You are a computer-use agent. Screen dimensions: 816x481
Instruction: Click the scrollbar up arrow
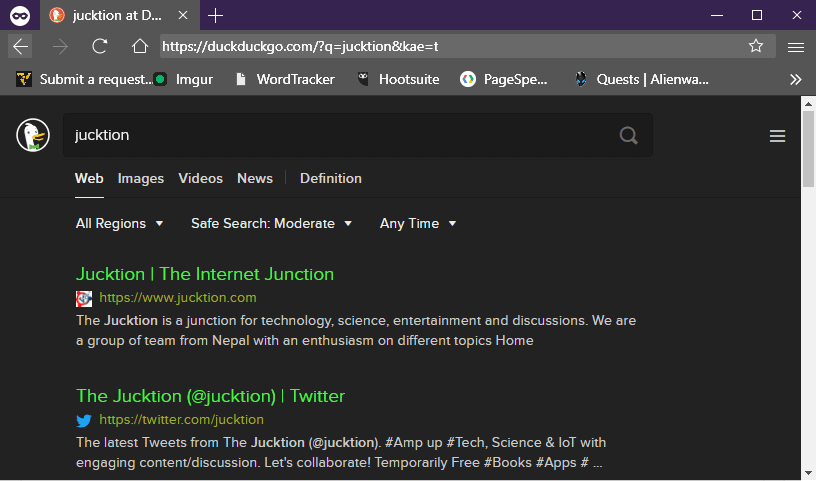click(808, 104)
